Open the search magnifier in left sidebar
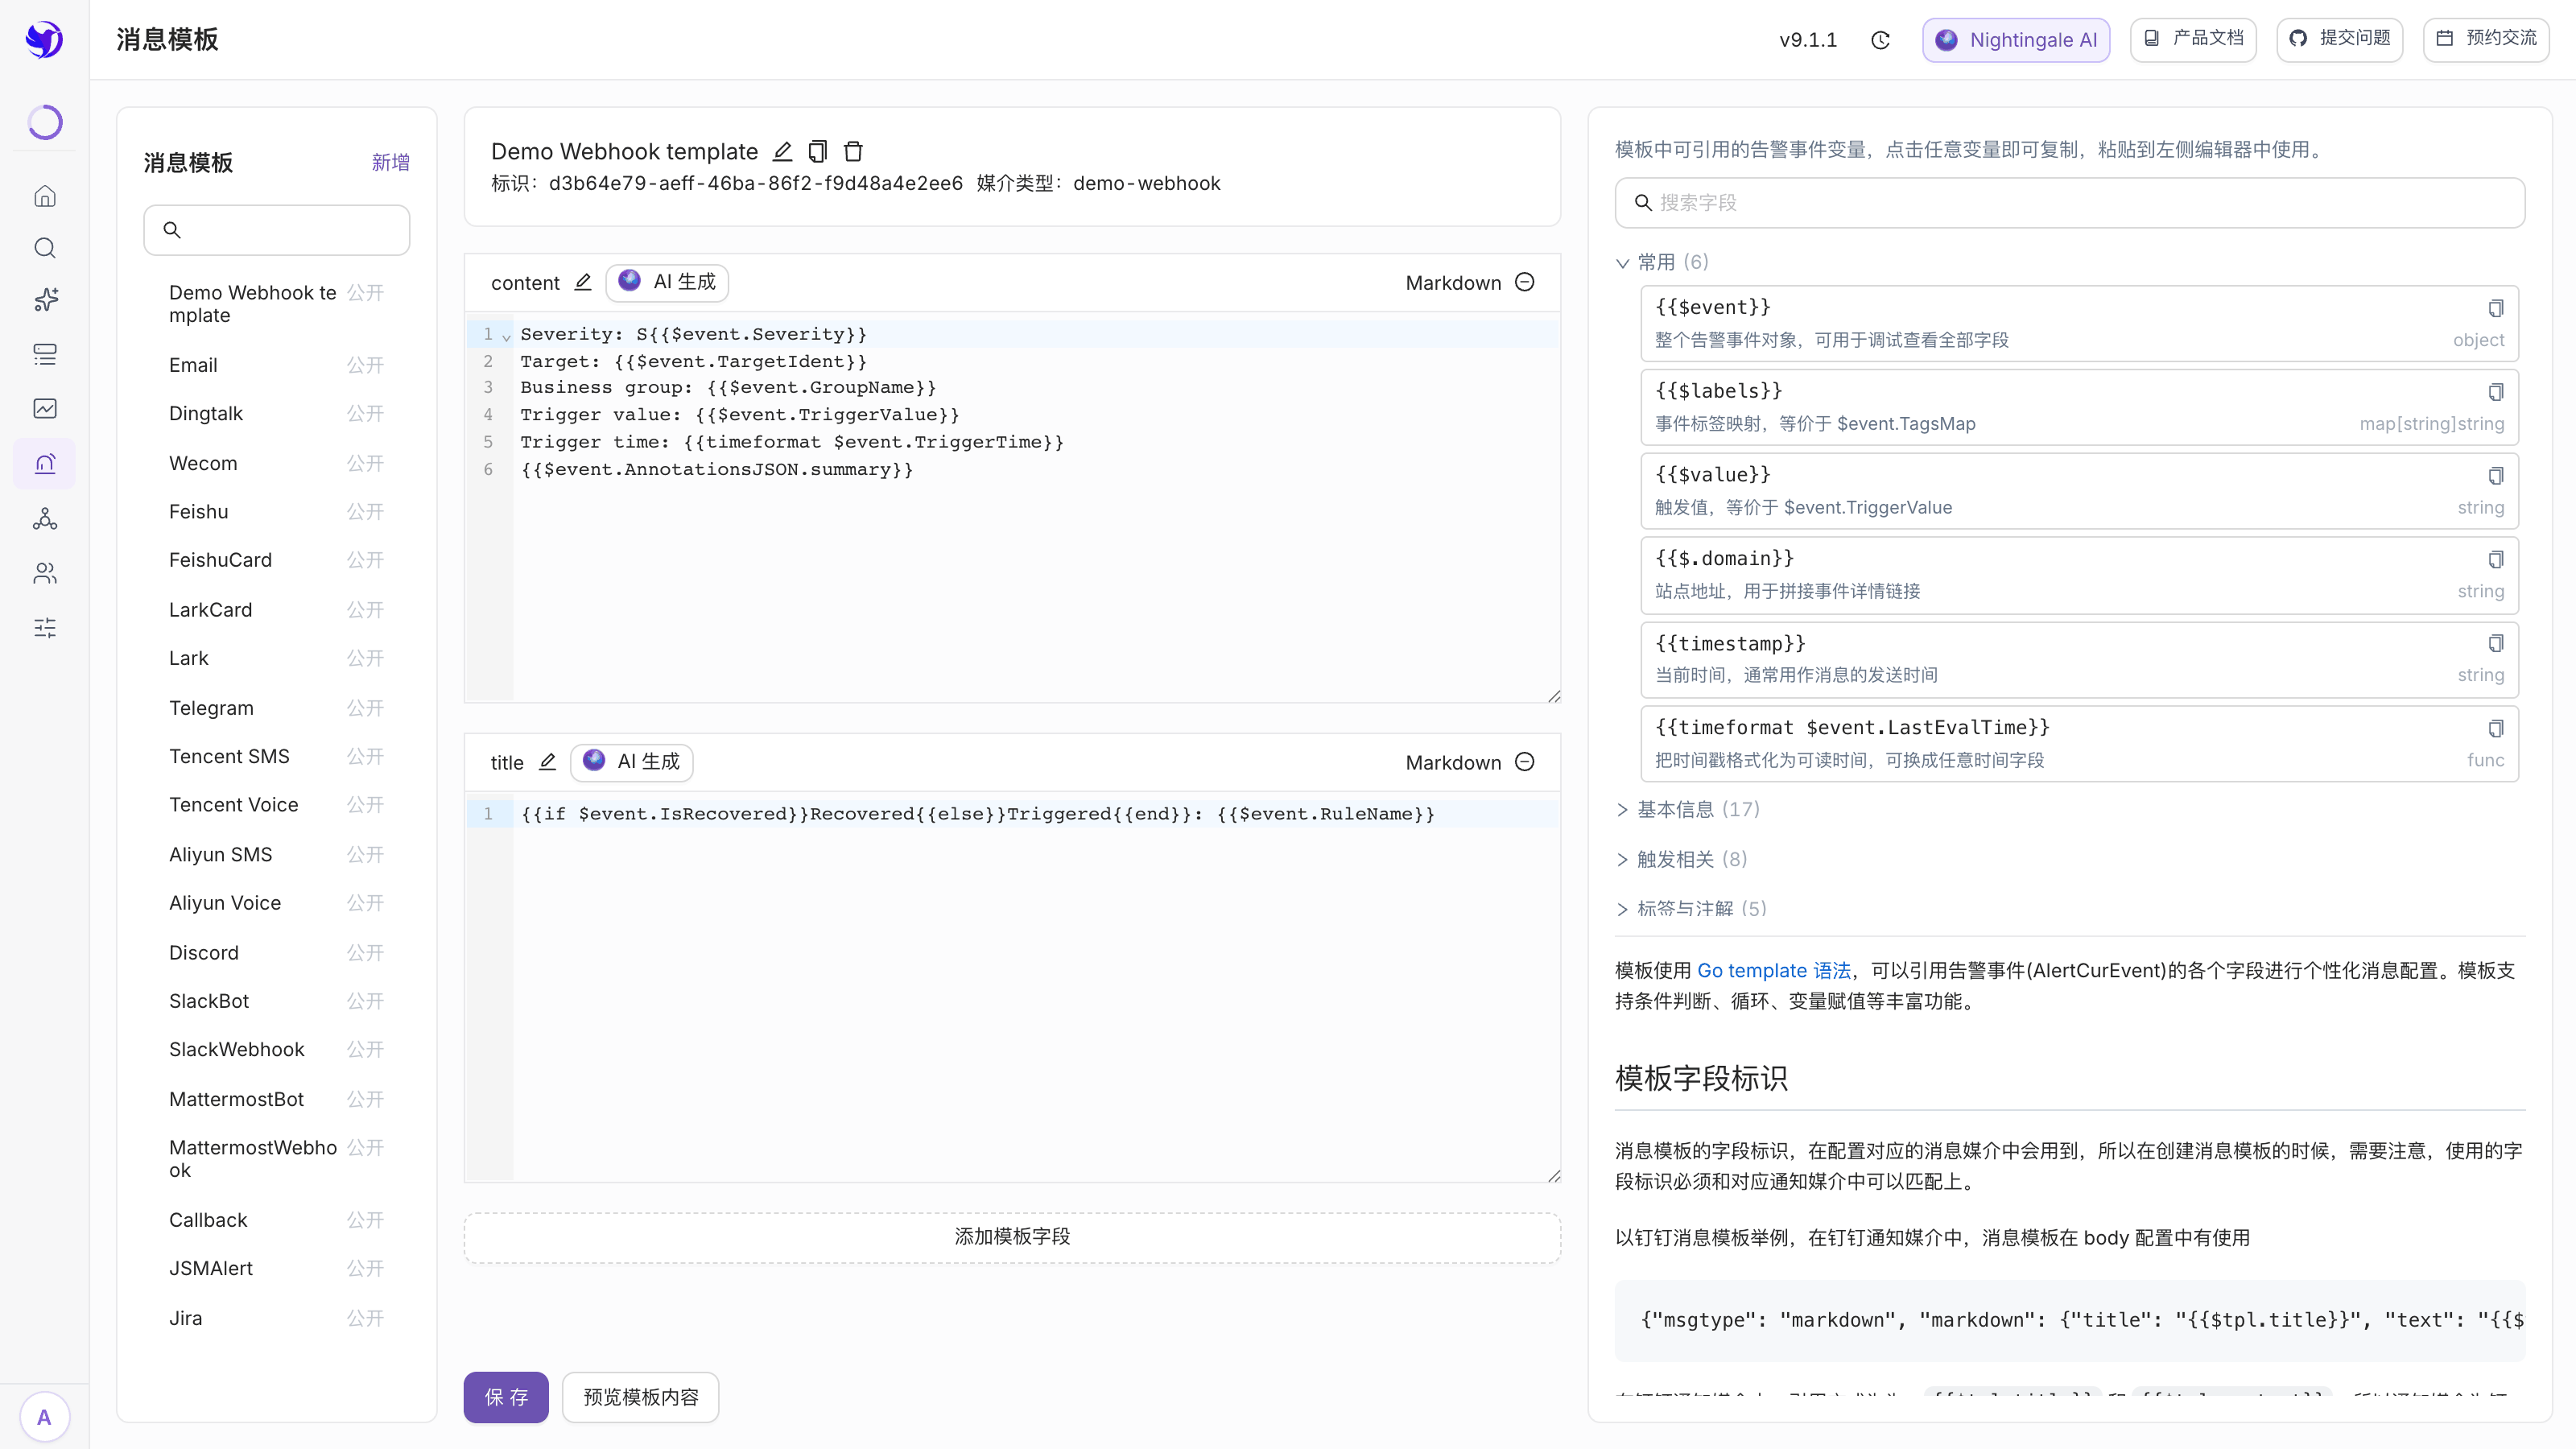This screenshot has height=1449, width=2576. (45, 248)
